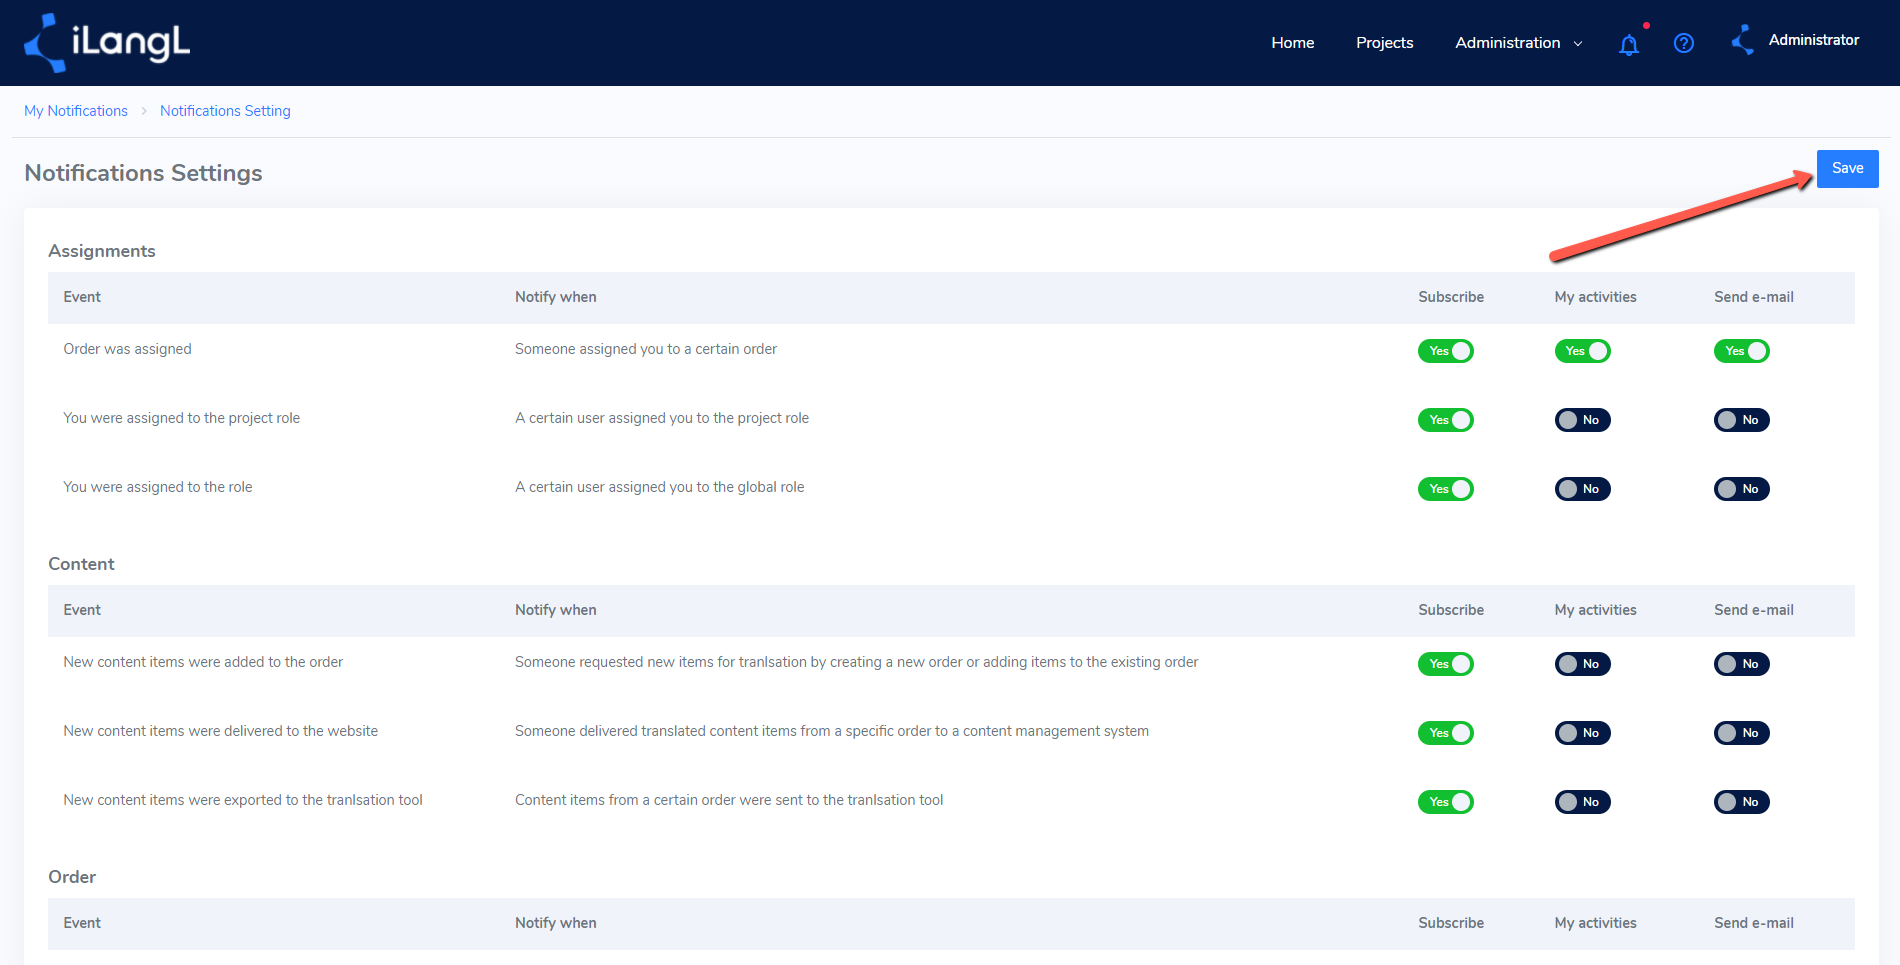Enable My activities for items exported to tool
1900x965 pixels.
(x=1582, y=802)
